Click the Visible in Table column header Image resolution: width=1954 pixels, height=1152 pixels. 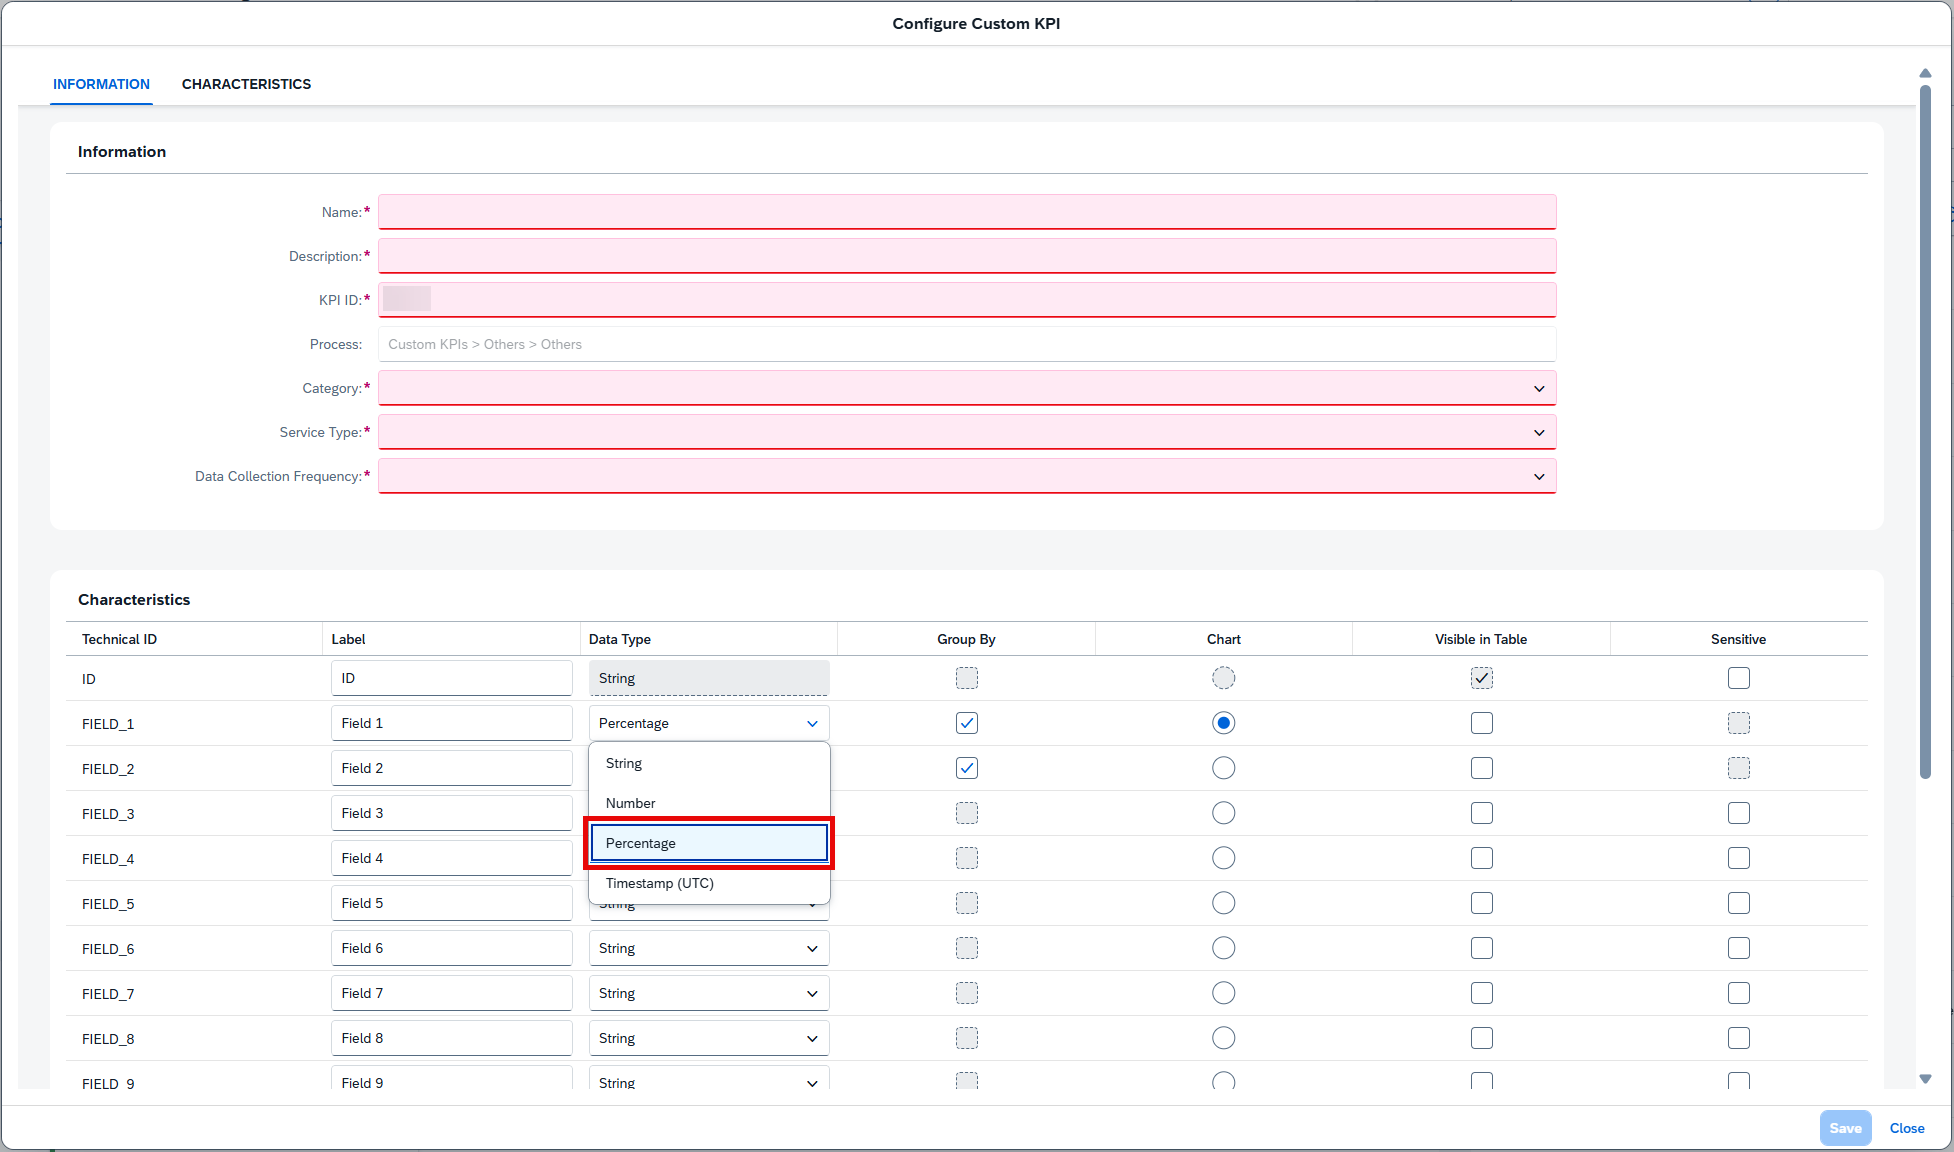1481,639
